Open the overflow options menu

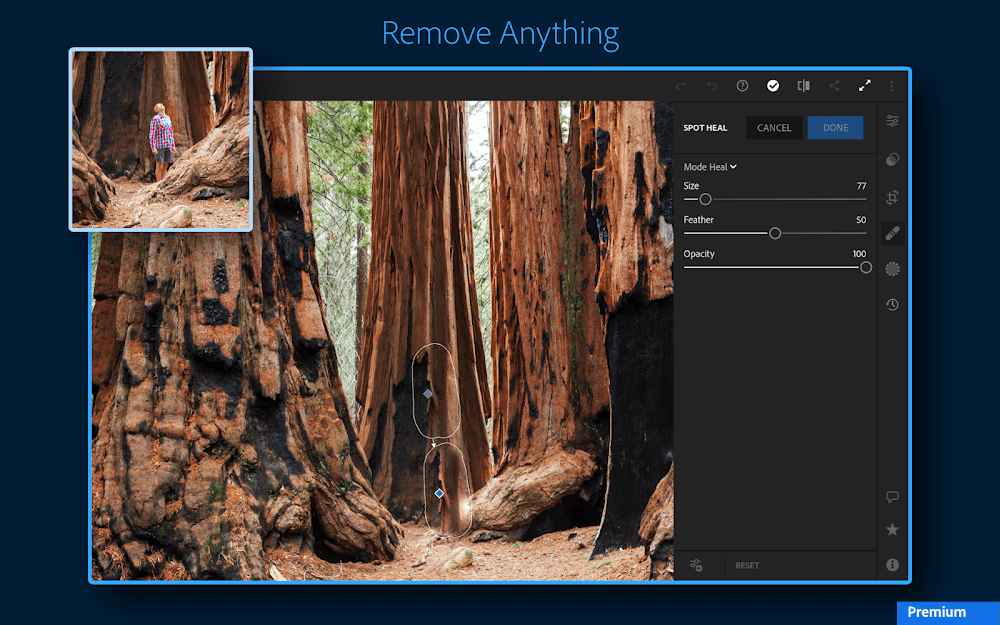(892, 86)
